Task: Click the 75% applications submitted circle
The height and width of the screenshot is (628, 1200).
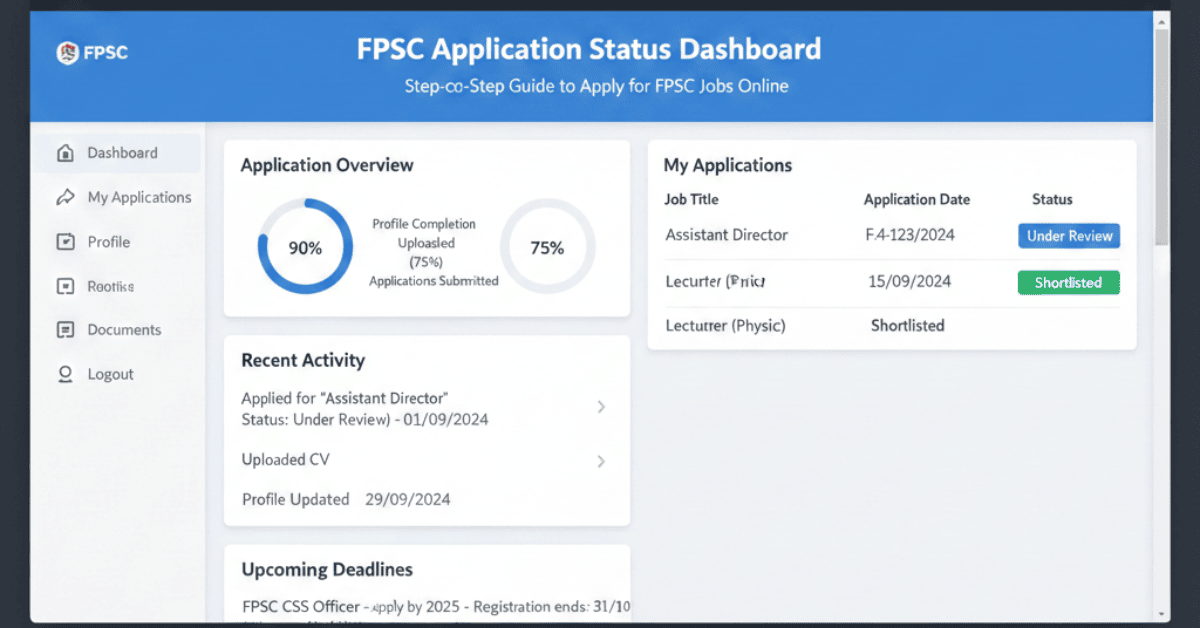Action: click(547, 247)
